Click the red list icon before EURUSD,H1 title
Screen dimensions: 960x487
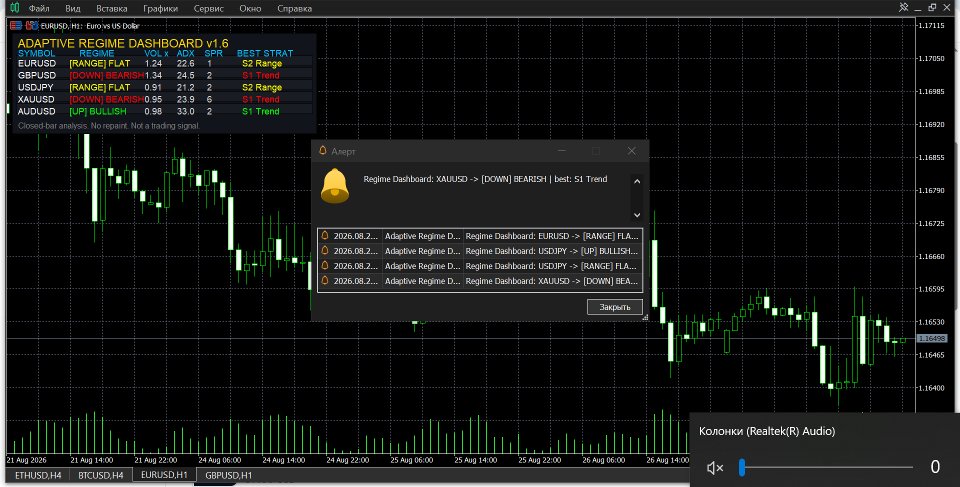click(16, 26)
